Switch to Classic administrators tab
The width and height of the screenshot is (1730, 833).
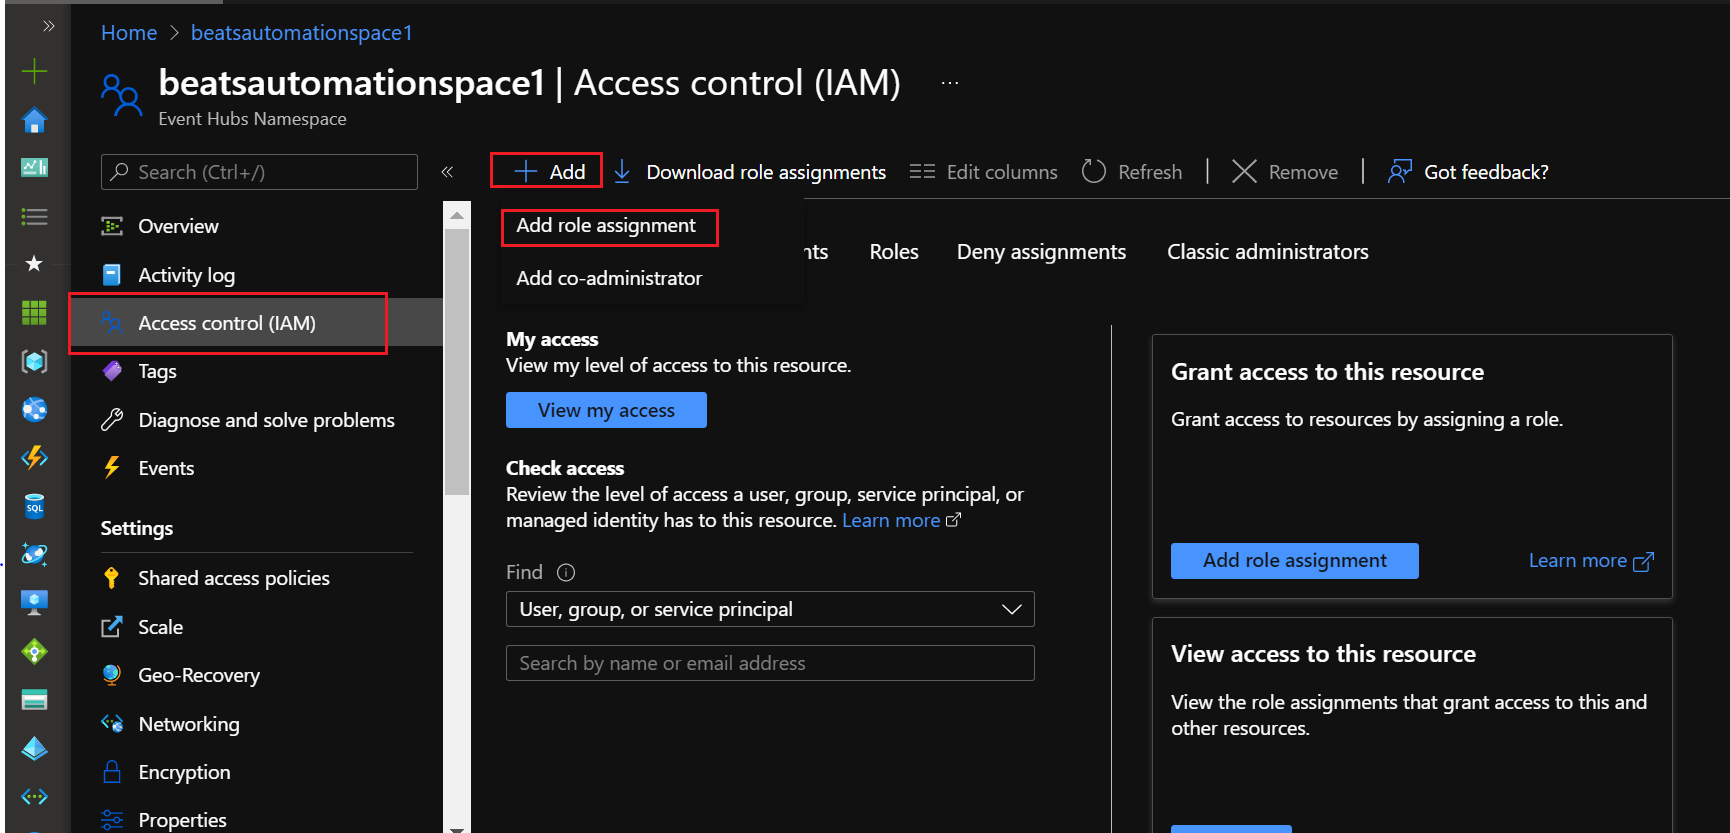click(1267, 252)
